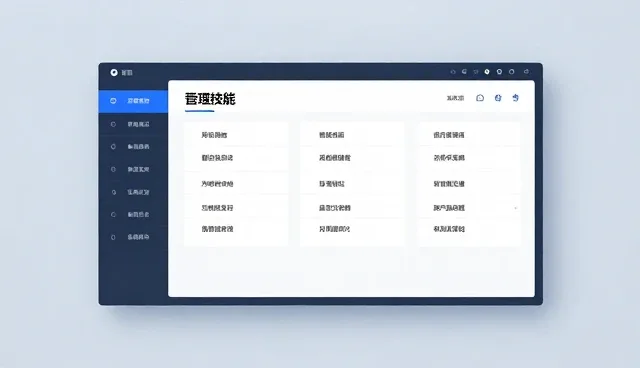Screen dimensions: 640x368
Task: Click the solid white circle icon in top bar
Action: pyautogui.click(x=487, y=72)
